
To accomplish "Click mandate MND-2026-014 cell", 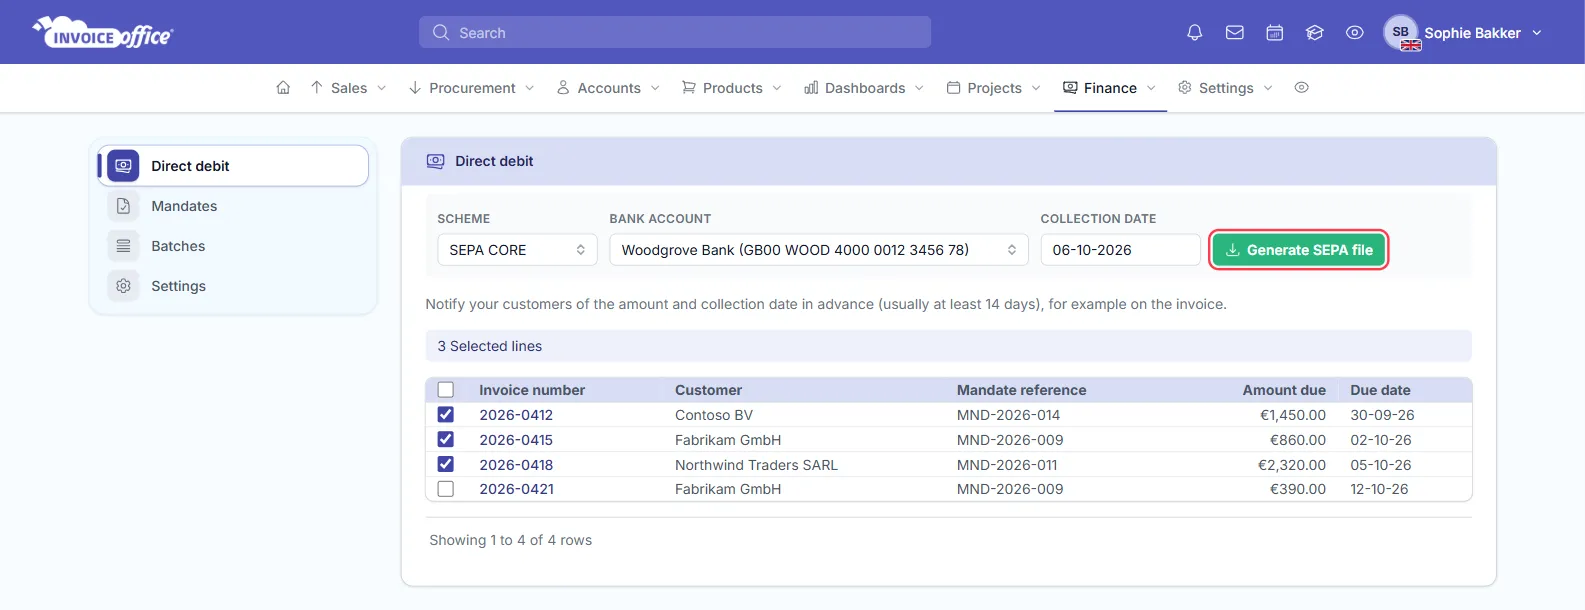I will click(1008, 415).
